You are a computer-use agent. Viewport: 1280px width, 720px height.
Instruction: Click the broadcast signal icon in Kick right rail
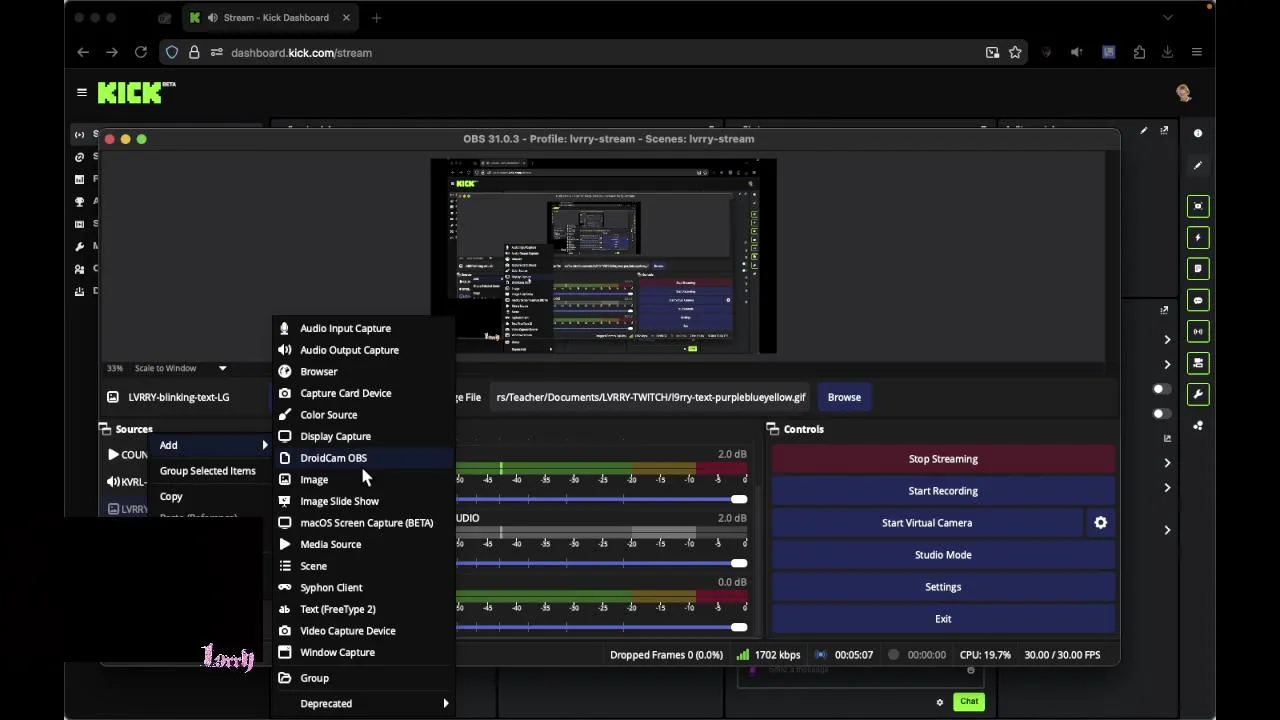1198,331
